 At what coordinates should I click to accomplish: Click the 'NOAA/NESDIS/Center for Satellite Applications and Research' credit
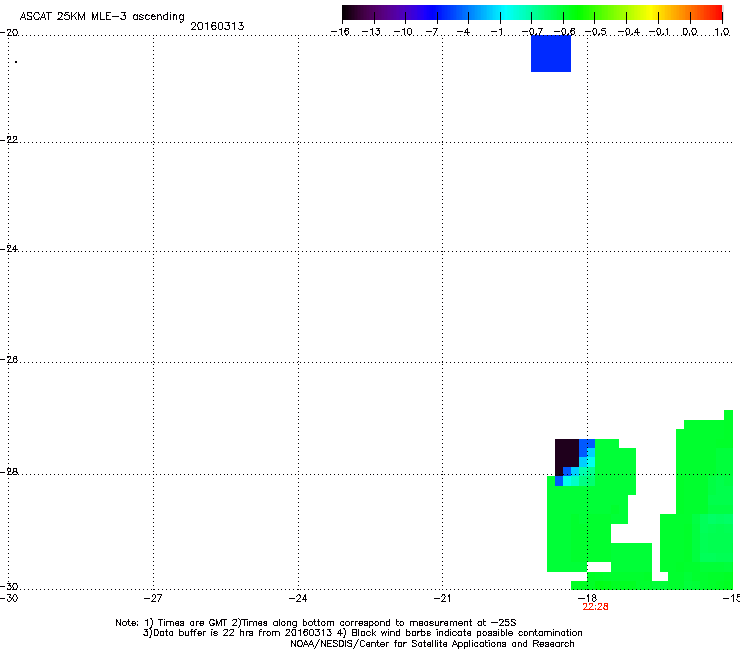[432, 644]
